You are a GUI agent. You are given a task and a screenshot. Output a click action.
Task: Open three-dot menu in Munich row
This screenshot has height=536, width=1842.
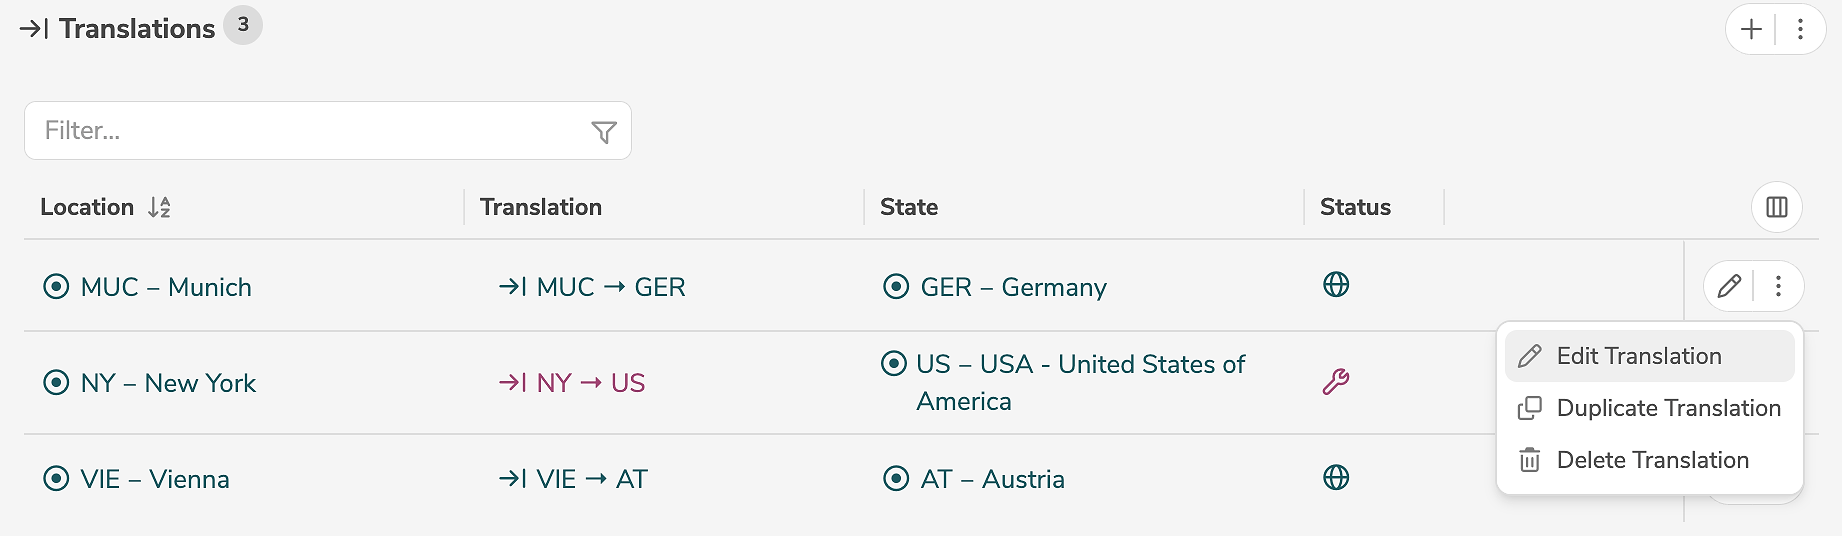(1778, 287)
